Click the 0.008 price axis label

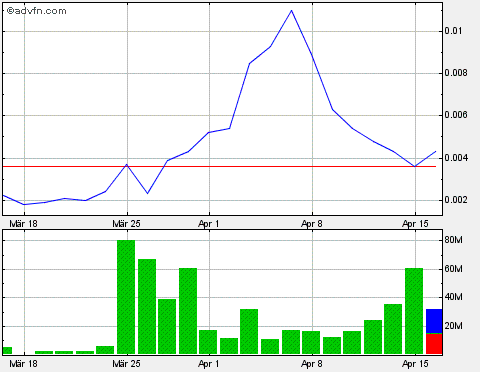point(456,73)
